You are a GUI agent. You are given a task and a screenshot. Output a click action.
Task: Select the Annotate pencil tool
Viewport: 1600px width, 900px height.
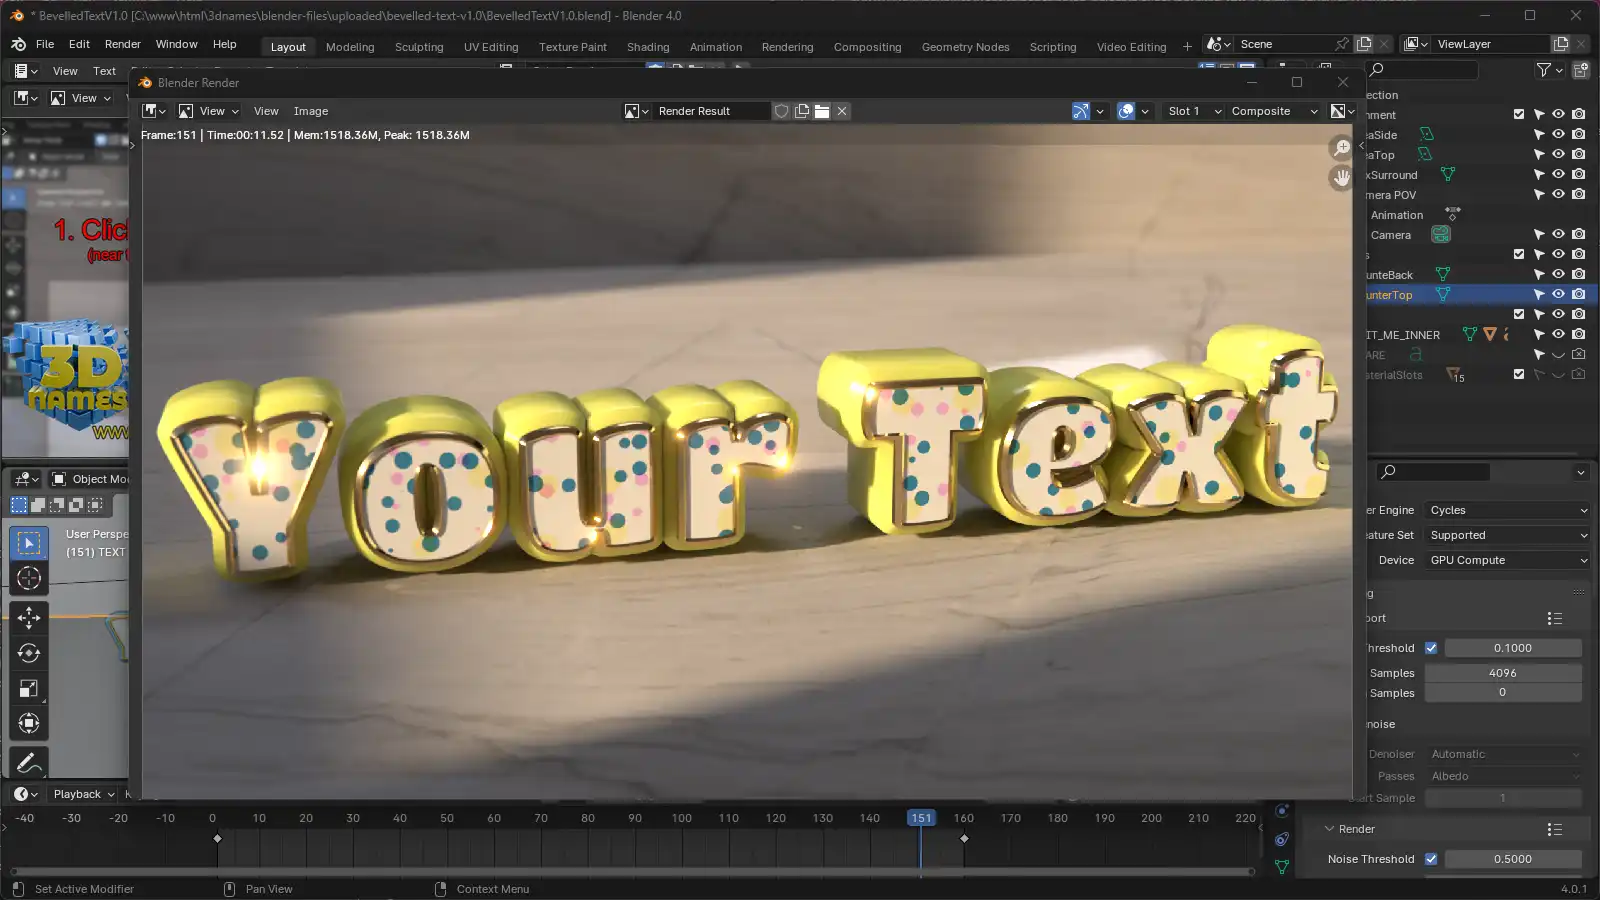(x=29, y=763)
